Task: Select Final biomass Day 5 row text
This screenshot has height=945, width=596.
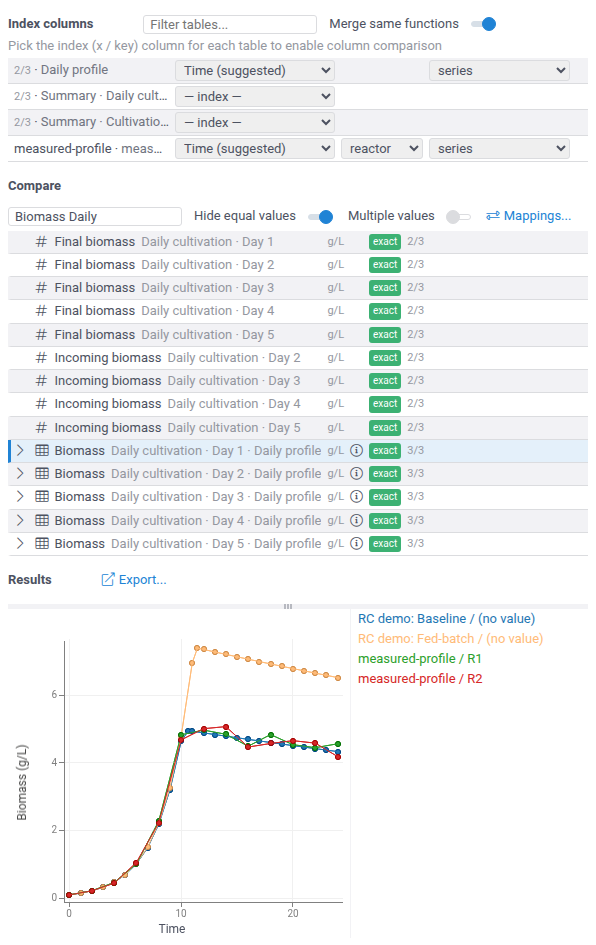Action: point(164,334)
